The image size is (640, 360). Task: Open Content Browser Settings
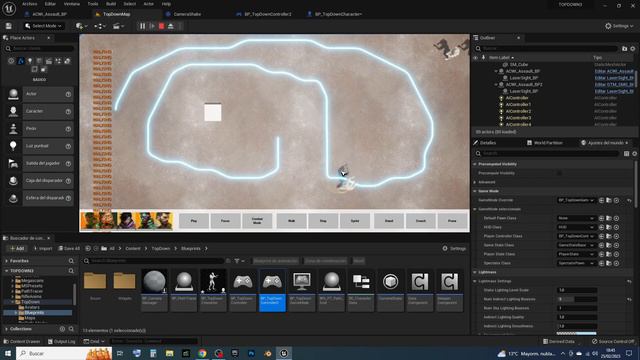click(x=454, y=249)
